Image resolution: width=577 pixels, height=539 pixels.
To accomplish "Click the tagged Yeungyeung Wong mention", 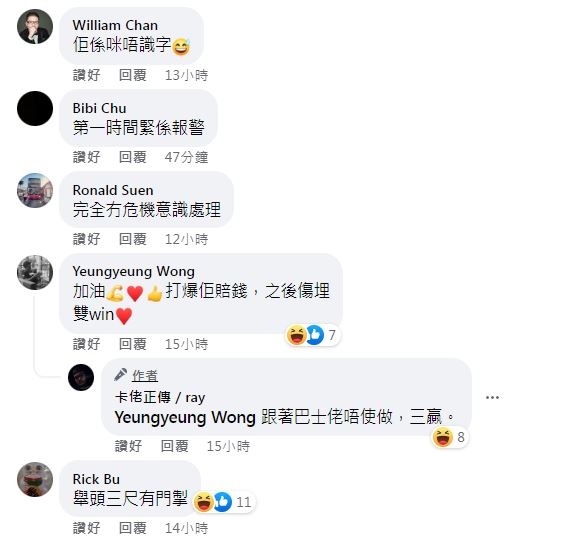I will [x=185, y=418].
